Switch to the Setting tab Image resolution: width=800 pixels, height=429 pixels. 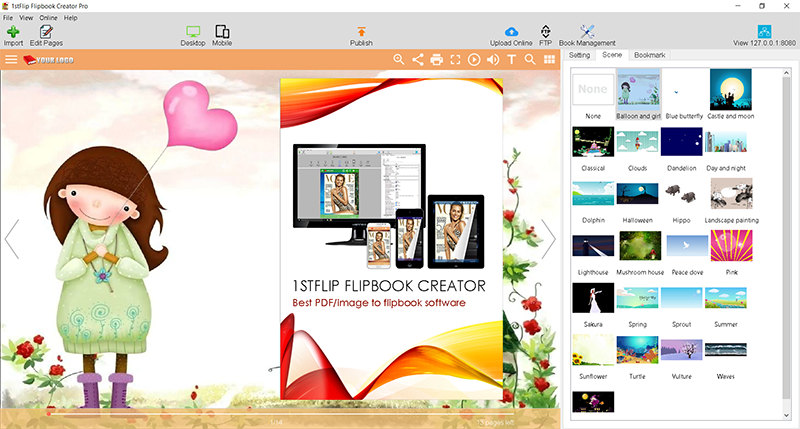click(x=579, y=55)
